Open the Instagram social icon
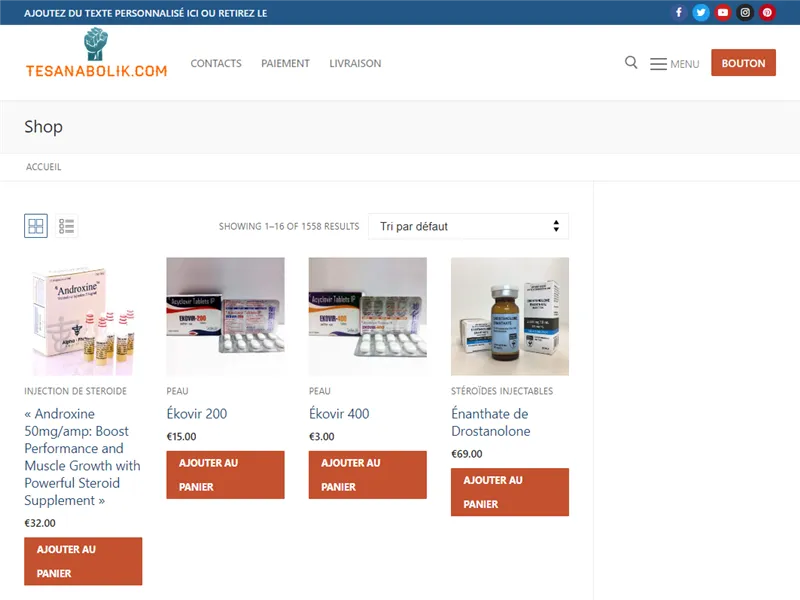Screen dimensions: 800x600 [745, 13]
